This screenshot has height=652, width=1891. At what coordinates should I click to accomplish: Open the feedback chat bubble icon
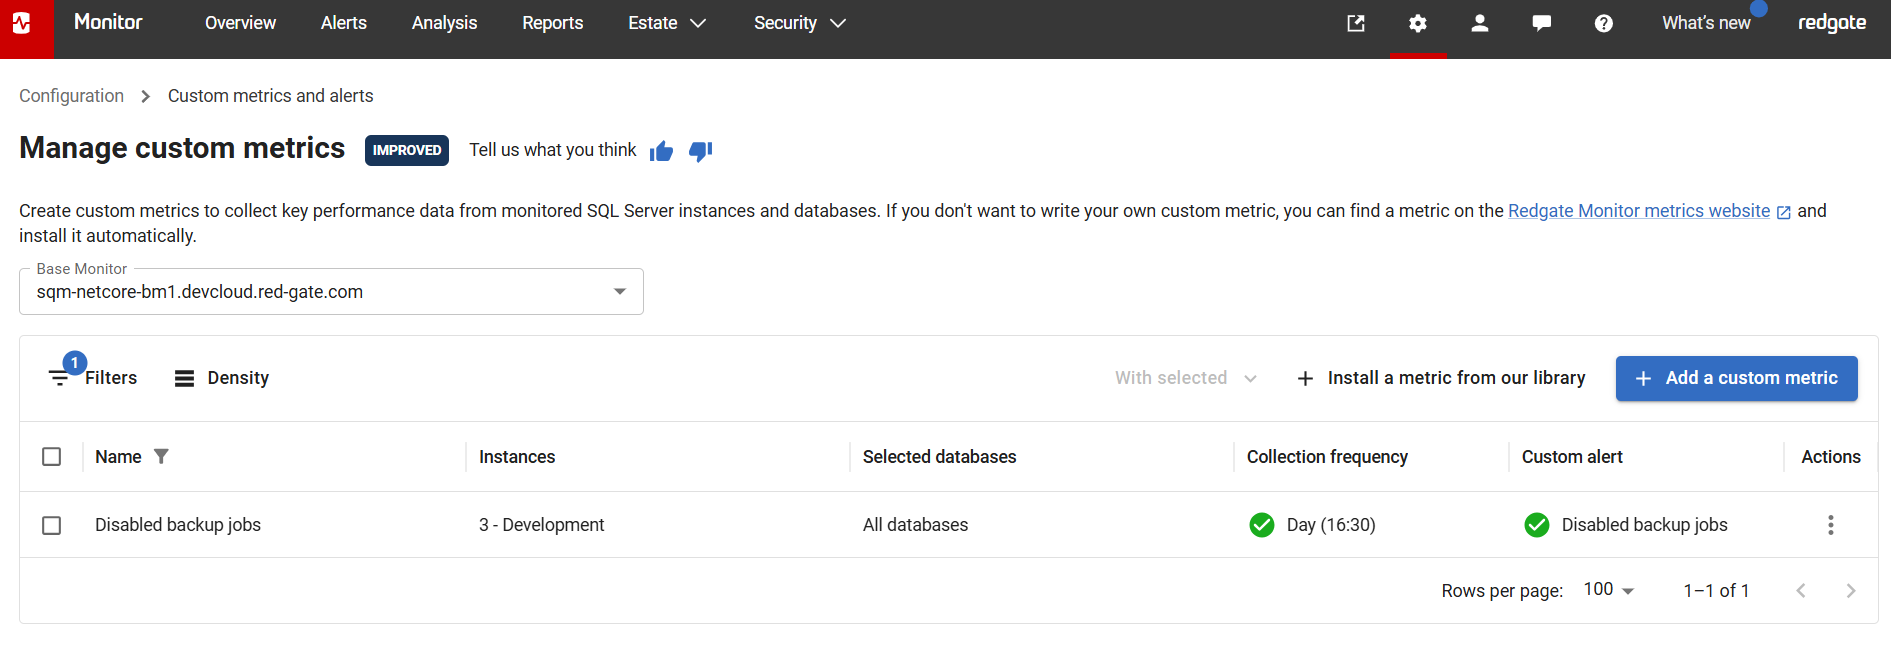[x=1542, y=23]
